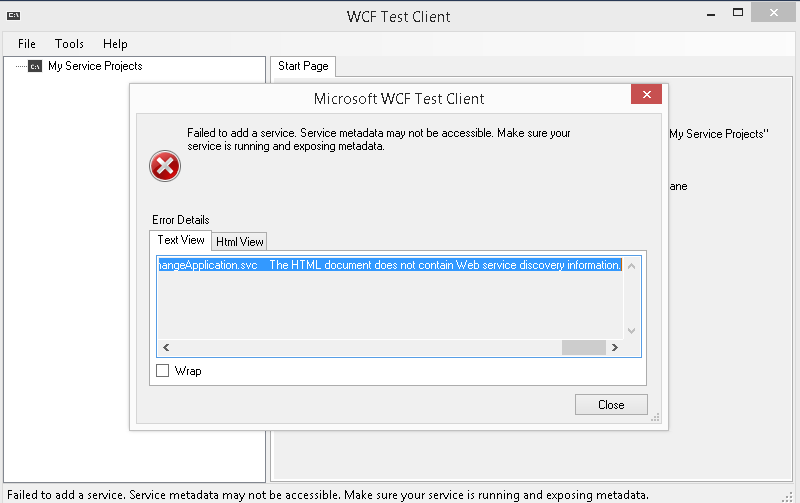Click the scroll down arrow in error text
Viewport: 800px width, 503px height.
[632, 331]
